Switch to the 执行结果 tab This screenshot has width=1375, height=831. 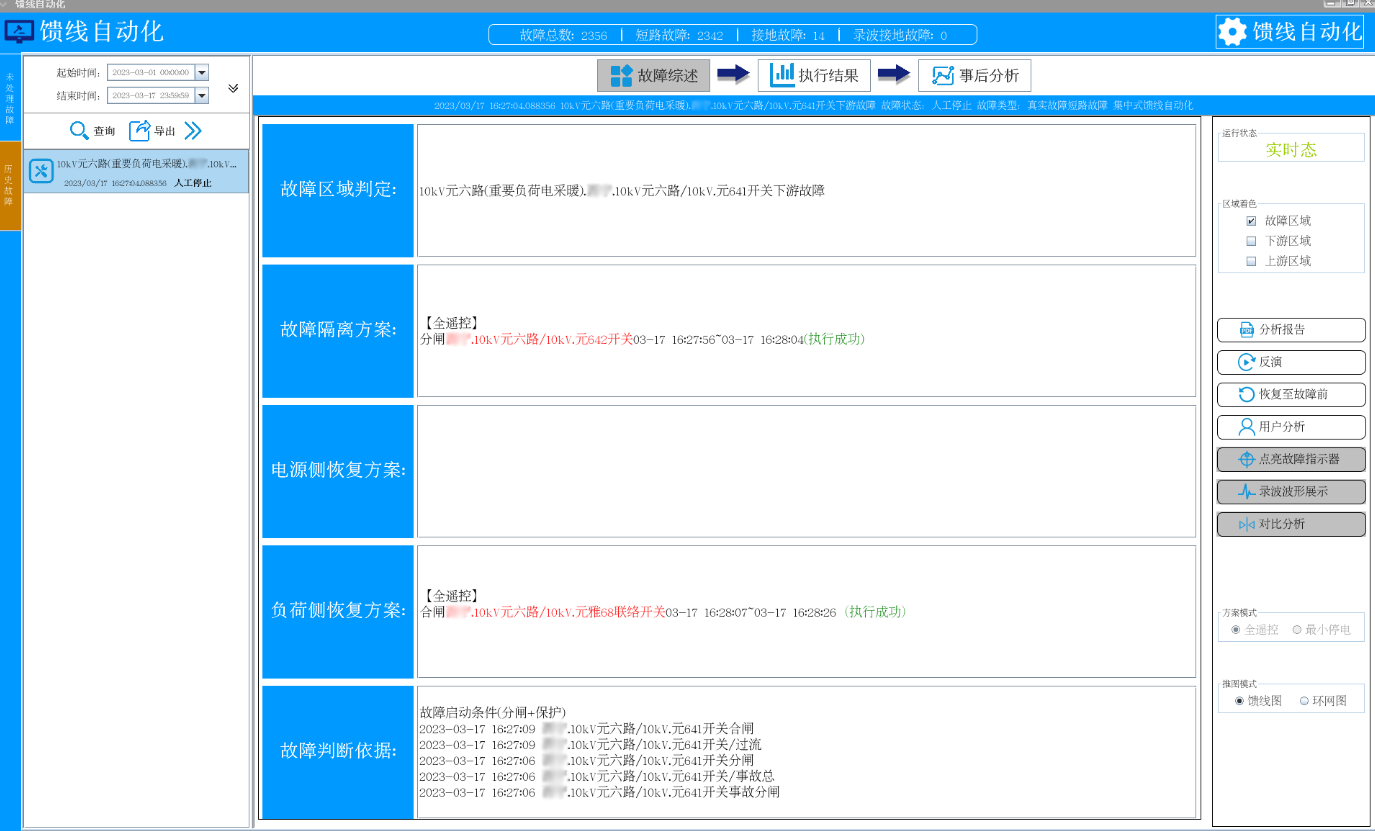[814, 76]
